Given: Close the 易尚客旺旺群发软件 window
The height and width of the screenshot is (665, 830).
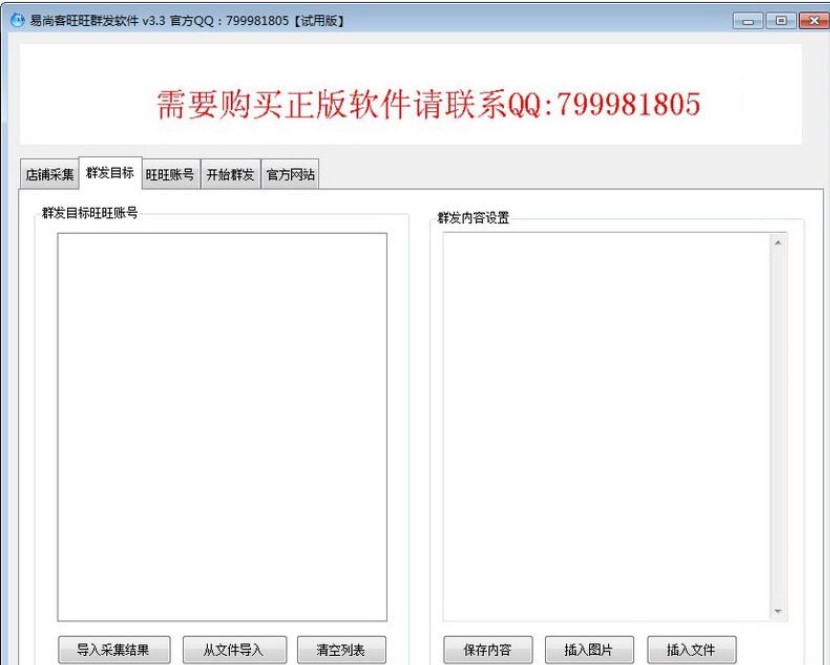Looking at the screenshot, I should coord(814,21).
